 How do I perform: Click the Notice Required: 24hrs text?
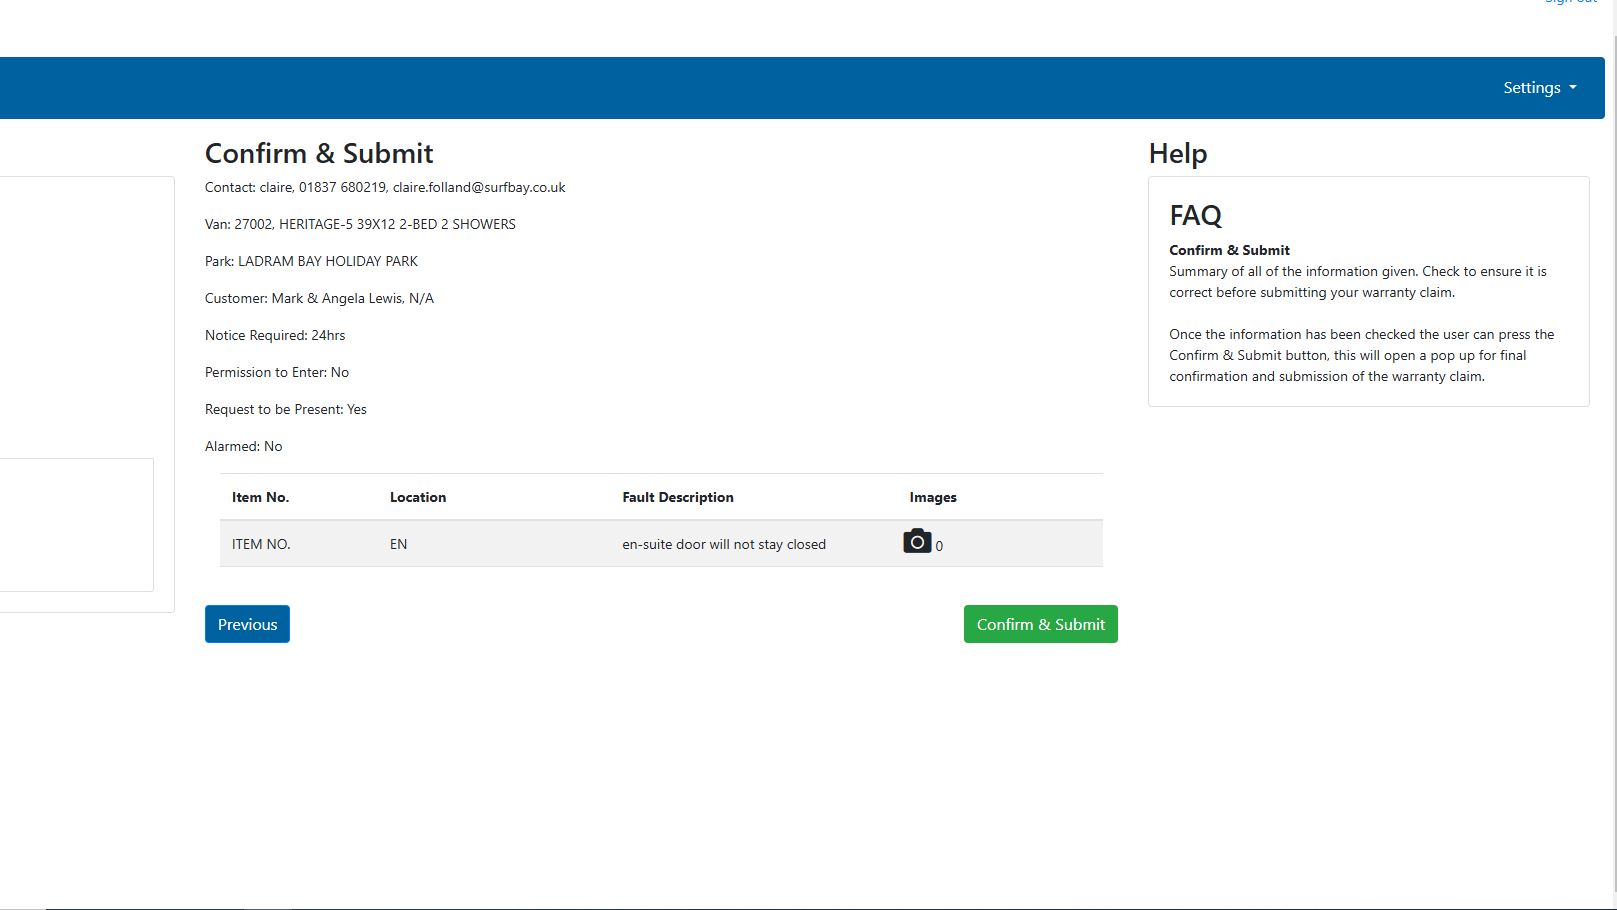coord(275,335)
